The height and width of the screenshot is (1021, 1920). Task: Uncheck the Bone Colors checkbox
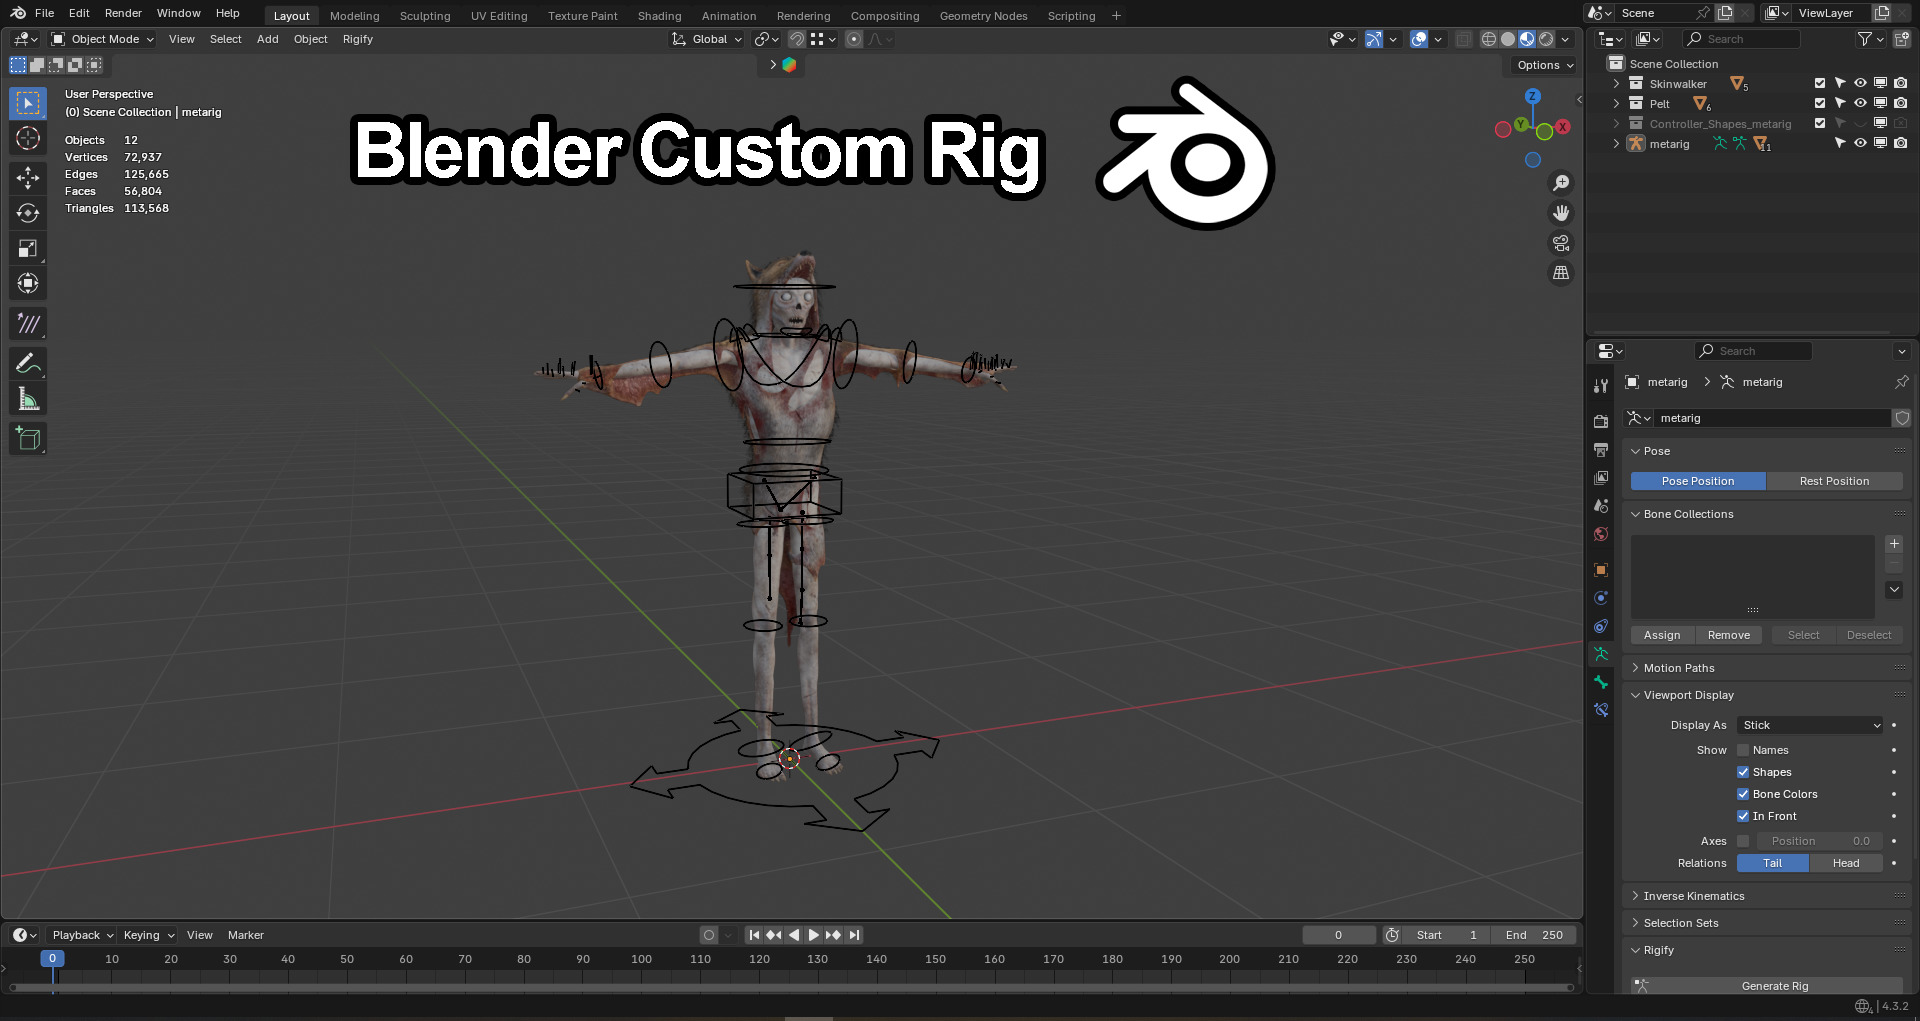pos(1743,794)
